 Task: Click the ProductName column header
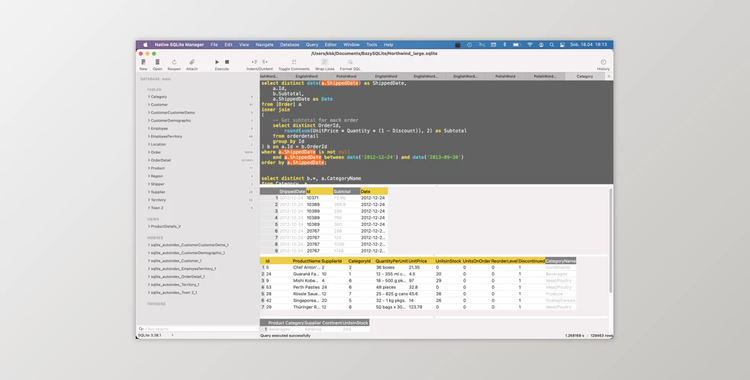(306, 261)
